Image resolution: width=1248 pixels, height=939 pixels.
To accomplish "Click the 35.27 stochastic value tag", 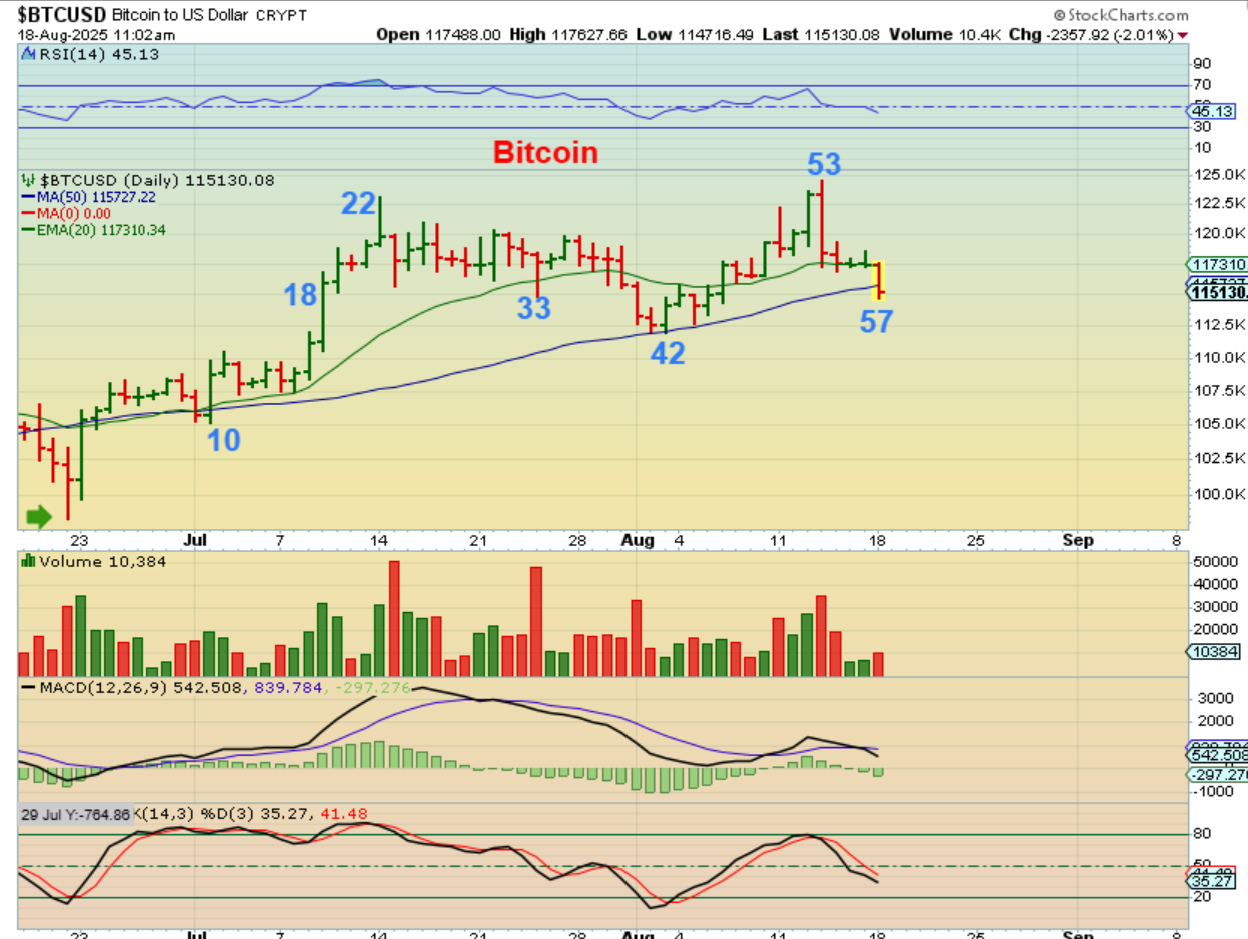I will [1210, 881].
